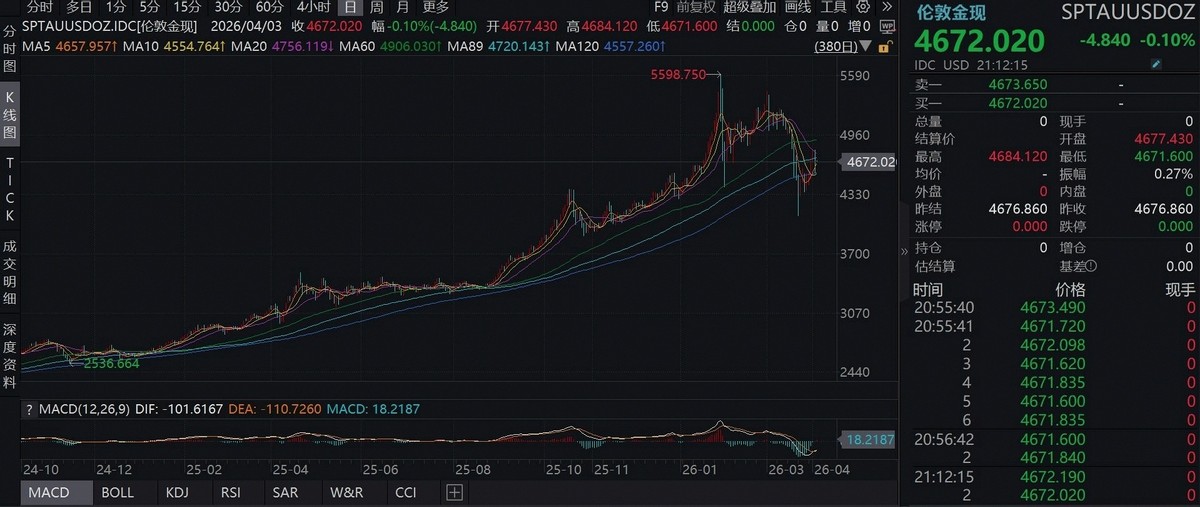
Task: Open the TICK side tab
Action: pyautogui.click(x=10, y=189)
